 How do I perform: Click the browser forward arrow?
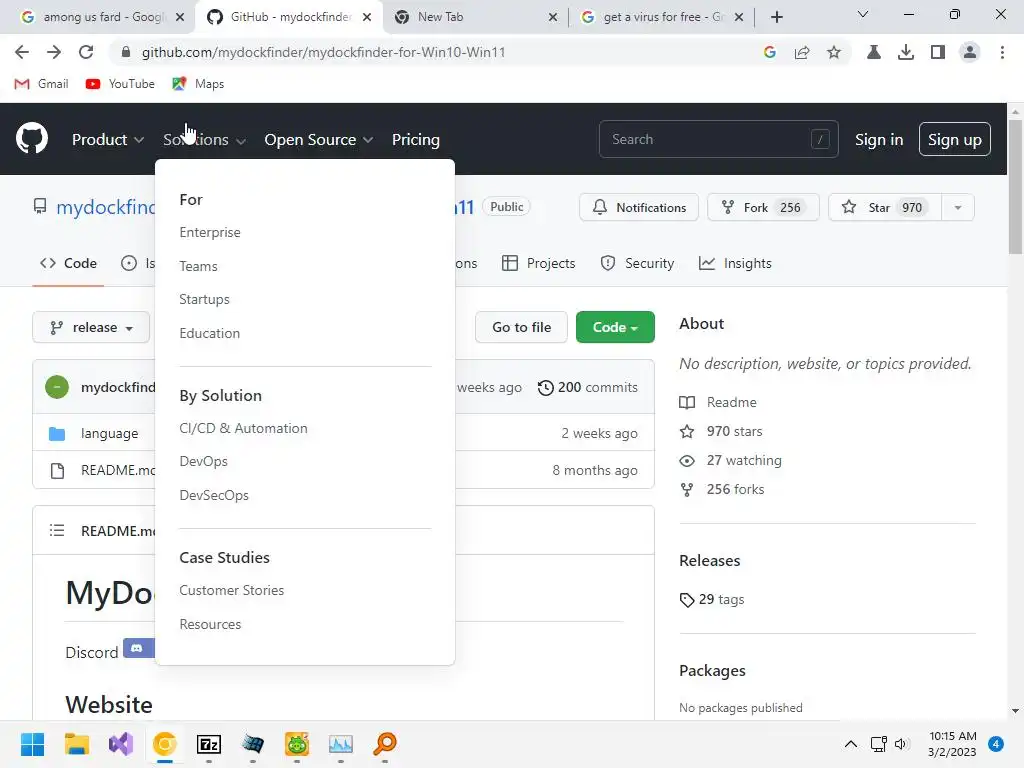click(x=54, y=52)
